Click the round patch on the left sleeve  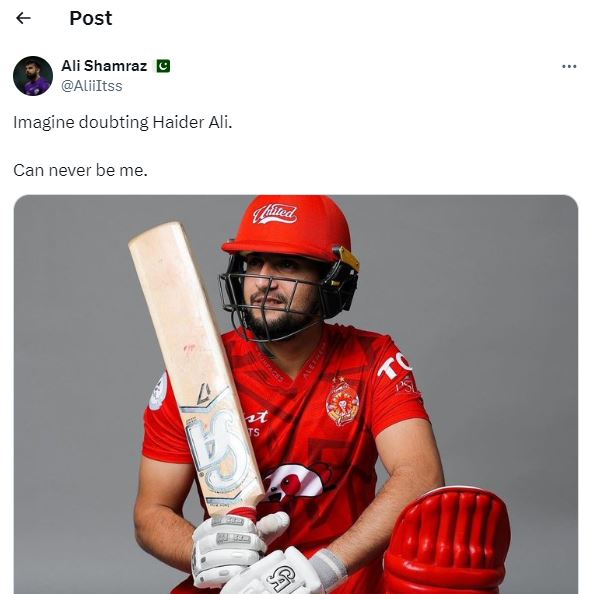coord(158,391)
